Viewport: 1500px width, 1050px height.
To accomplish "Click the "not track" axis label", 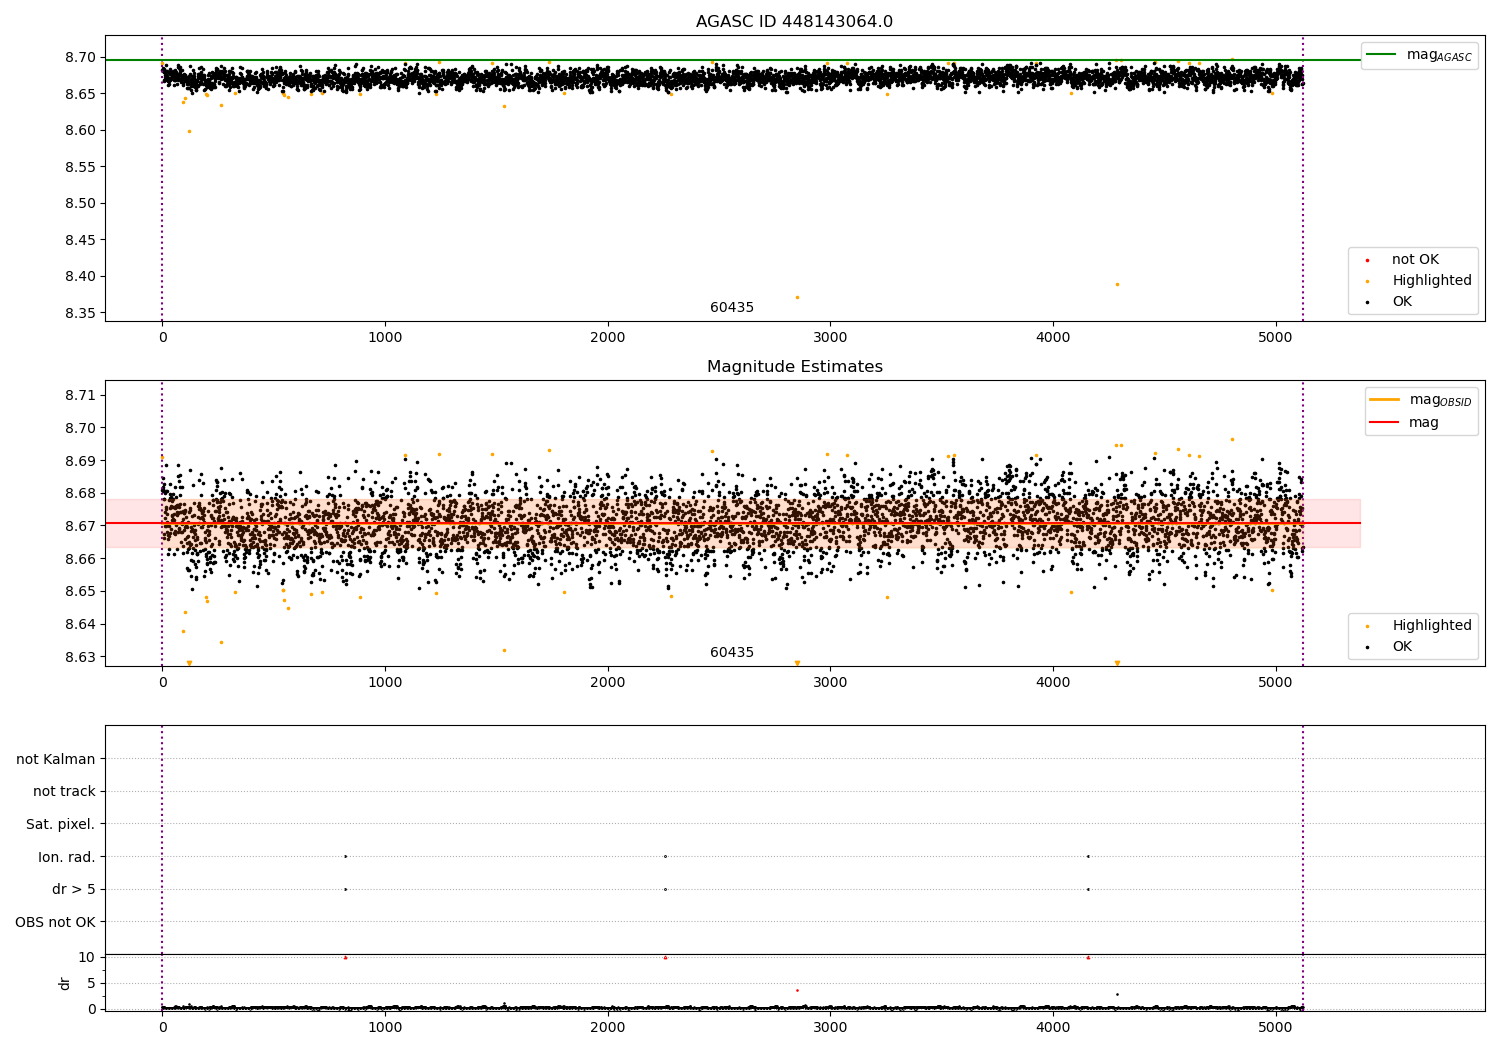I will click(64, 792).
